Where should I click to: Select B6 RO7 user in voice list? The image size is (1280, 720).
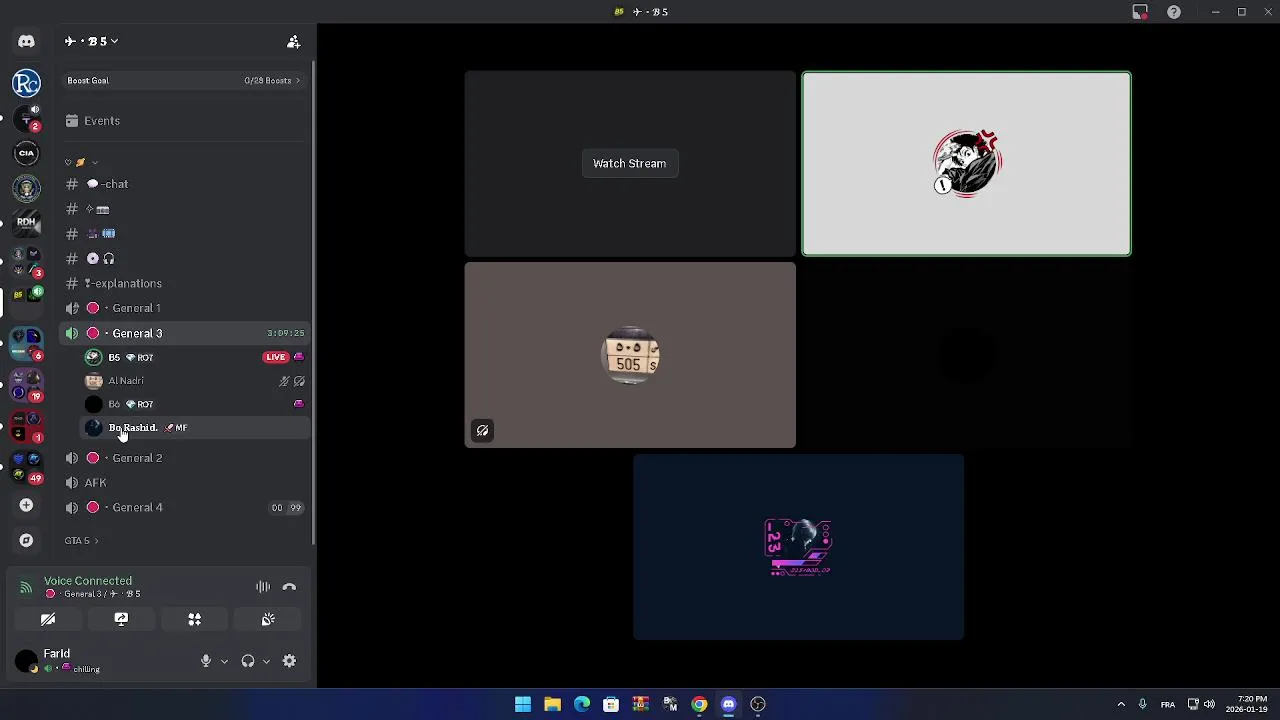click(195, 404)
